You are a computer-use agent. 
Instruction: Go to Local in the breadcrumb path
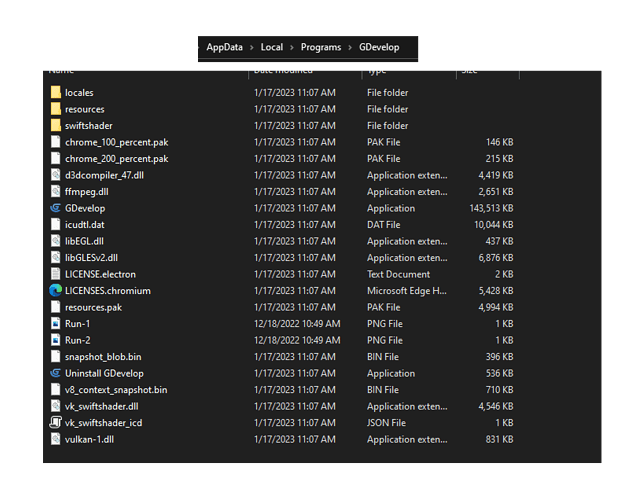click(x=272, y=47)
